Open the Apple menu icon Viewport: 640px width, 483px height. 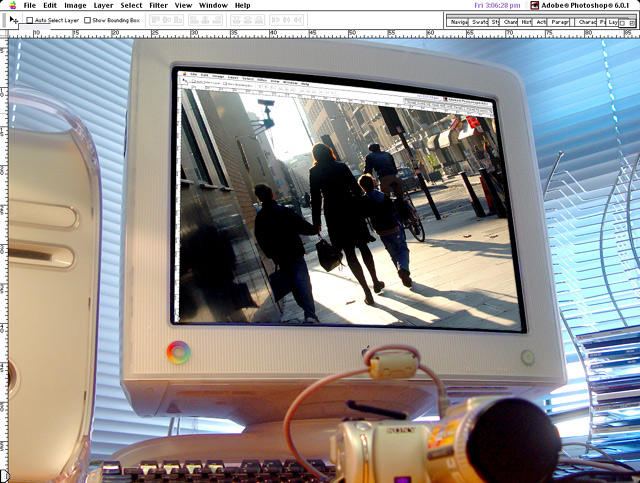pos(10,5)
